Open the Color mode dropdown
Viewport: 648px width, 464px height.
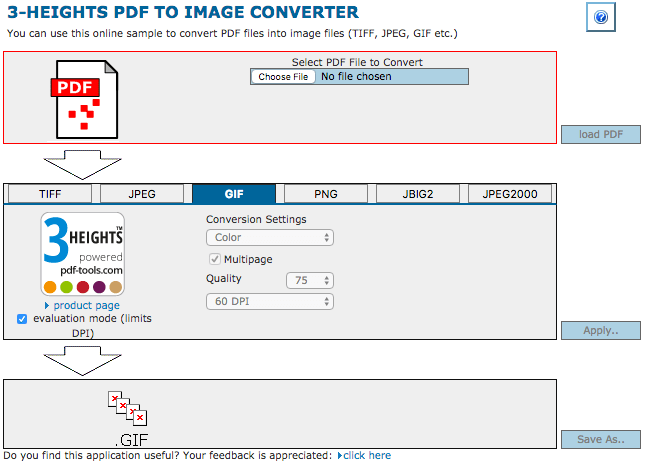pos(270,238)
